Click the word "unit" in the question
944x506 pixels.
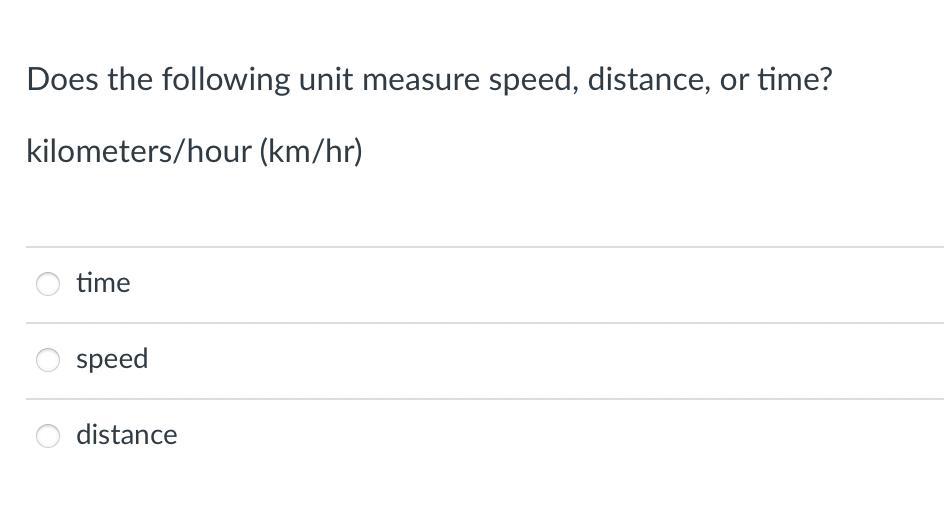pyautogui.click(x=326, y=80)
